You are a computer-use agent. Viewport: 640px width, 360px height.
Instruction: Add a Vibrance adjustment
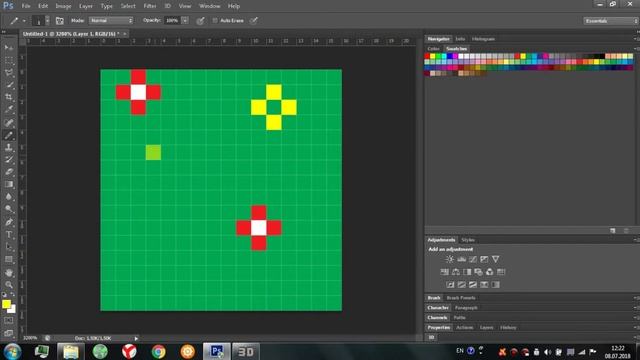[496, 259]
